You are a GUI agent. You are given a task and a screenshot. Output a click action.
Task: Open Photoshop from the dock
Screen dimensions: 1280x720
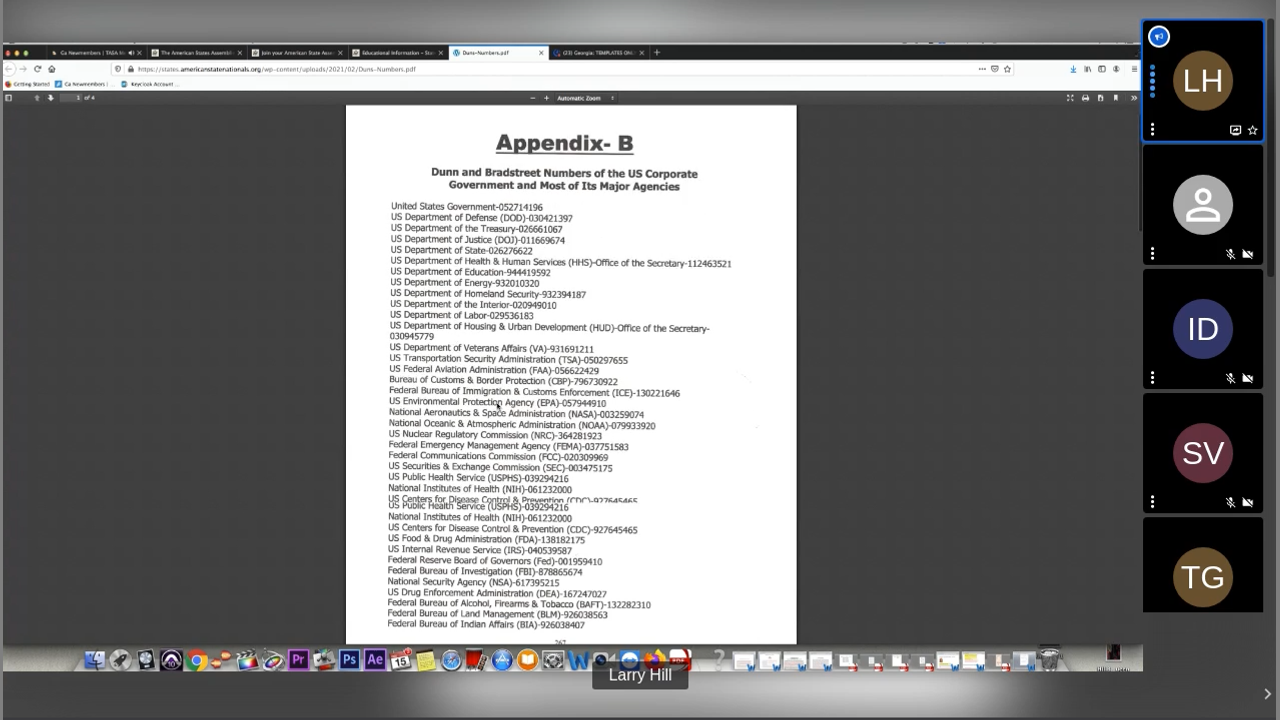(349, 660)
